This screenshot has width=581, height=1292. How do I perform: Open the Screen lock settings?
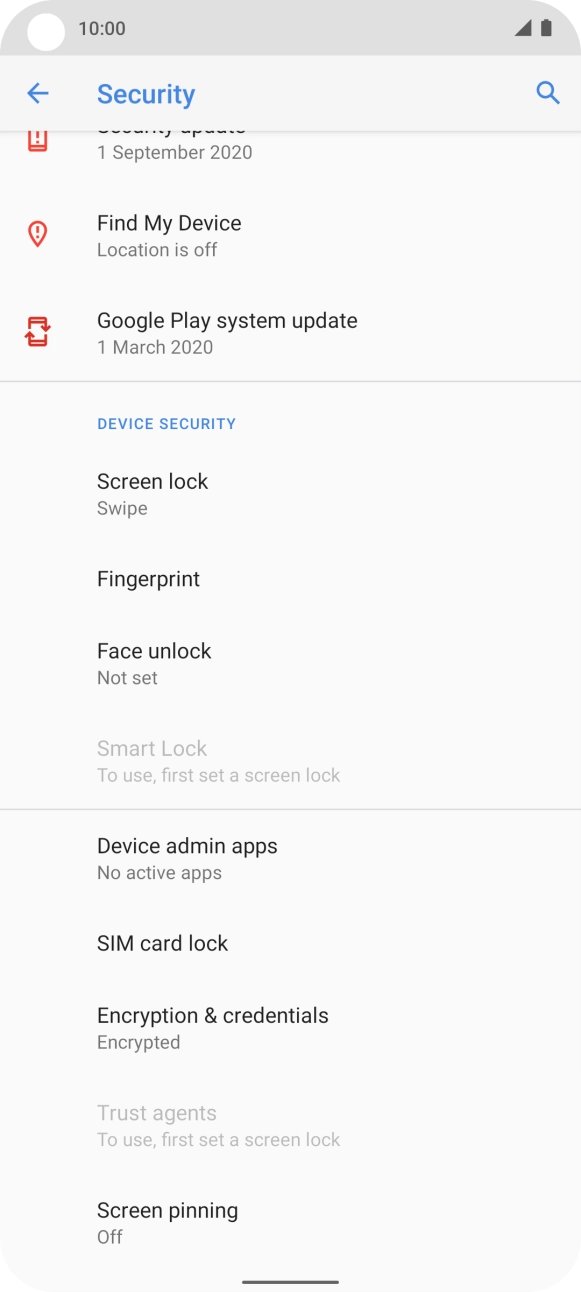[152, 493]
